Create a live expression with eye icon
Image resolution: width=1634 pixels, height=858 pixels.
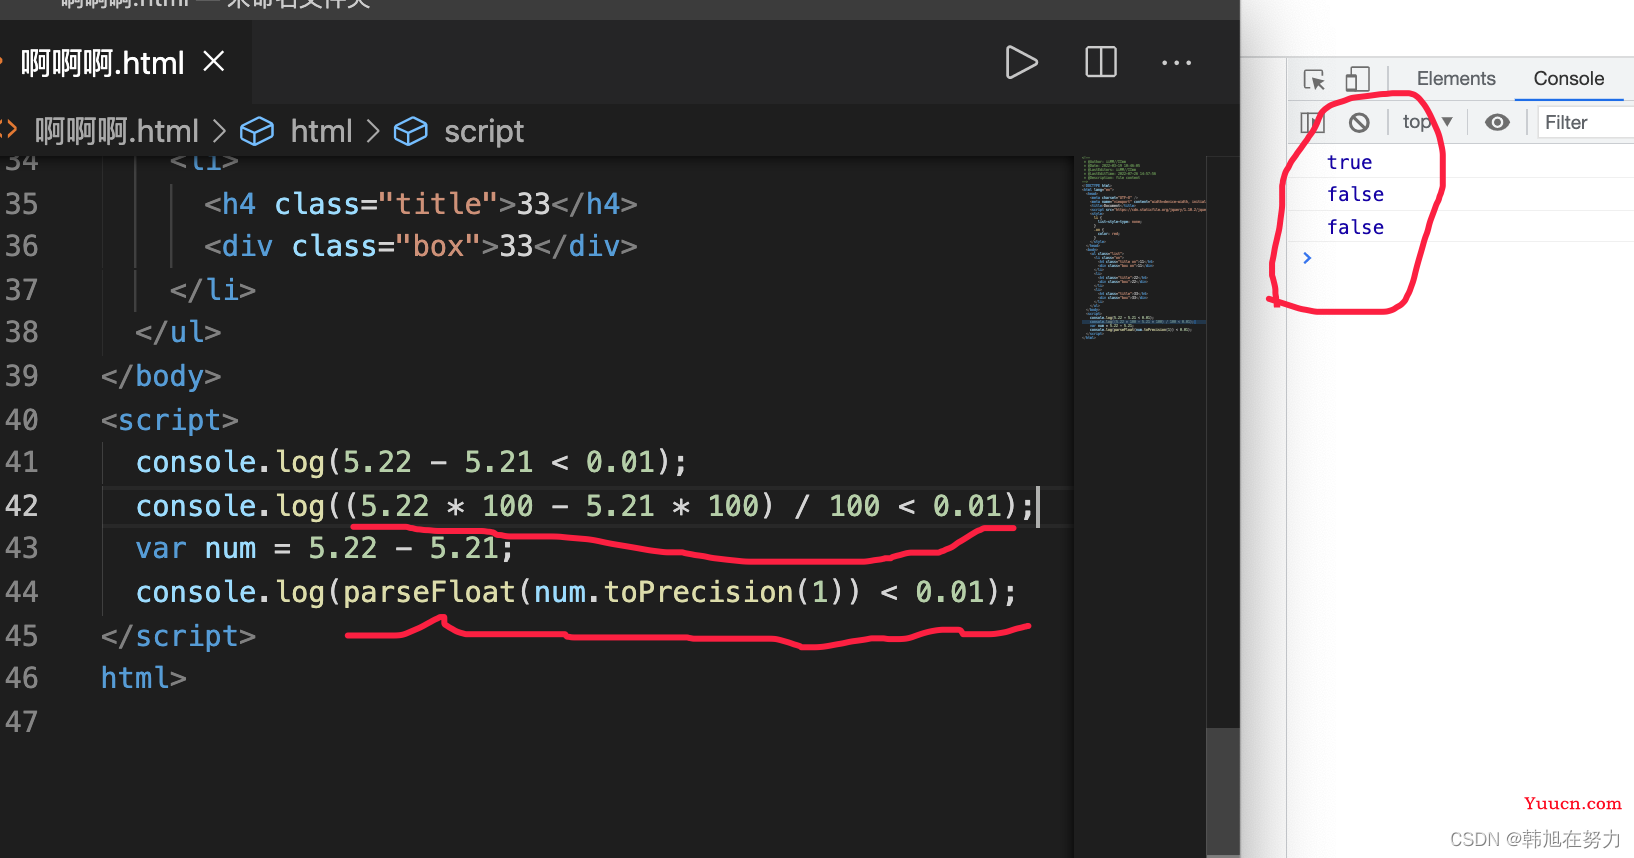pos(1497,122)
